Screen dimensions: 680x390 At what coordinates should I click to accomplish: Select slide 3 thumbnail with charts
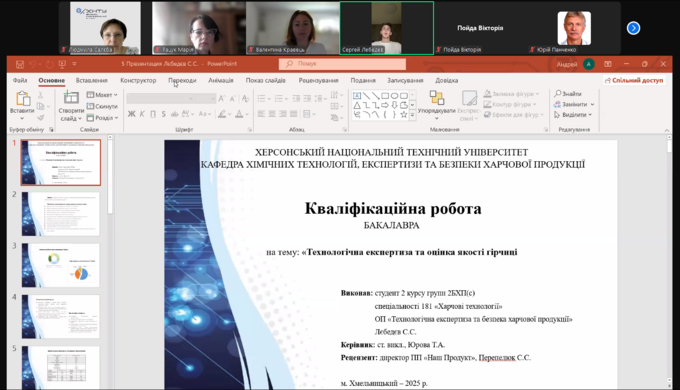pyautogui.click(x=61, y=265)
